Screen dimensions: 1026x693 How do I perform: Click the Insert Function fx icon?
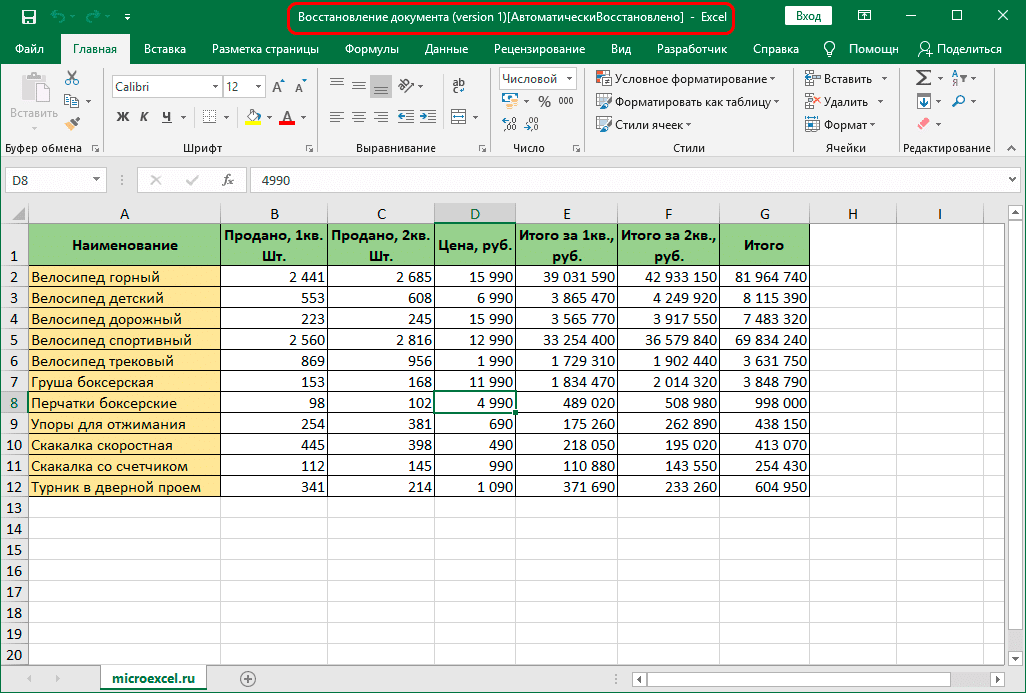(x=228, y=180)
